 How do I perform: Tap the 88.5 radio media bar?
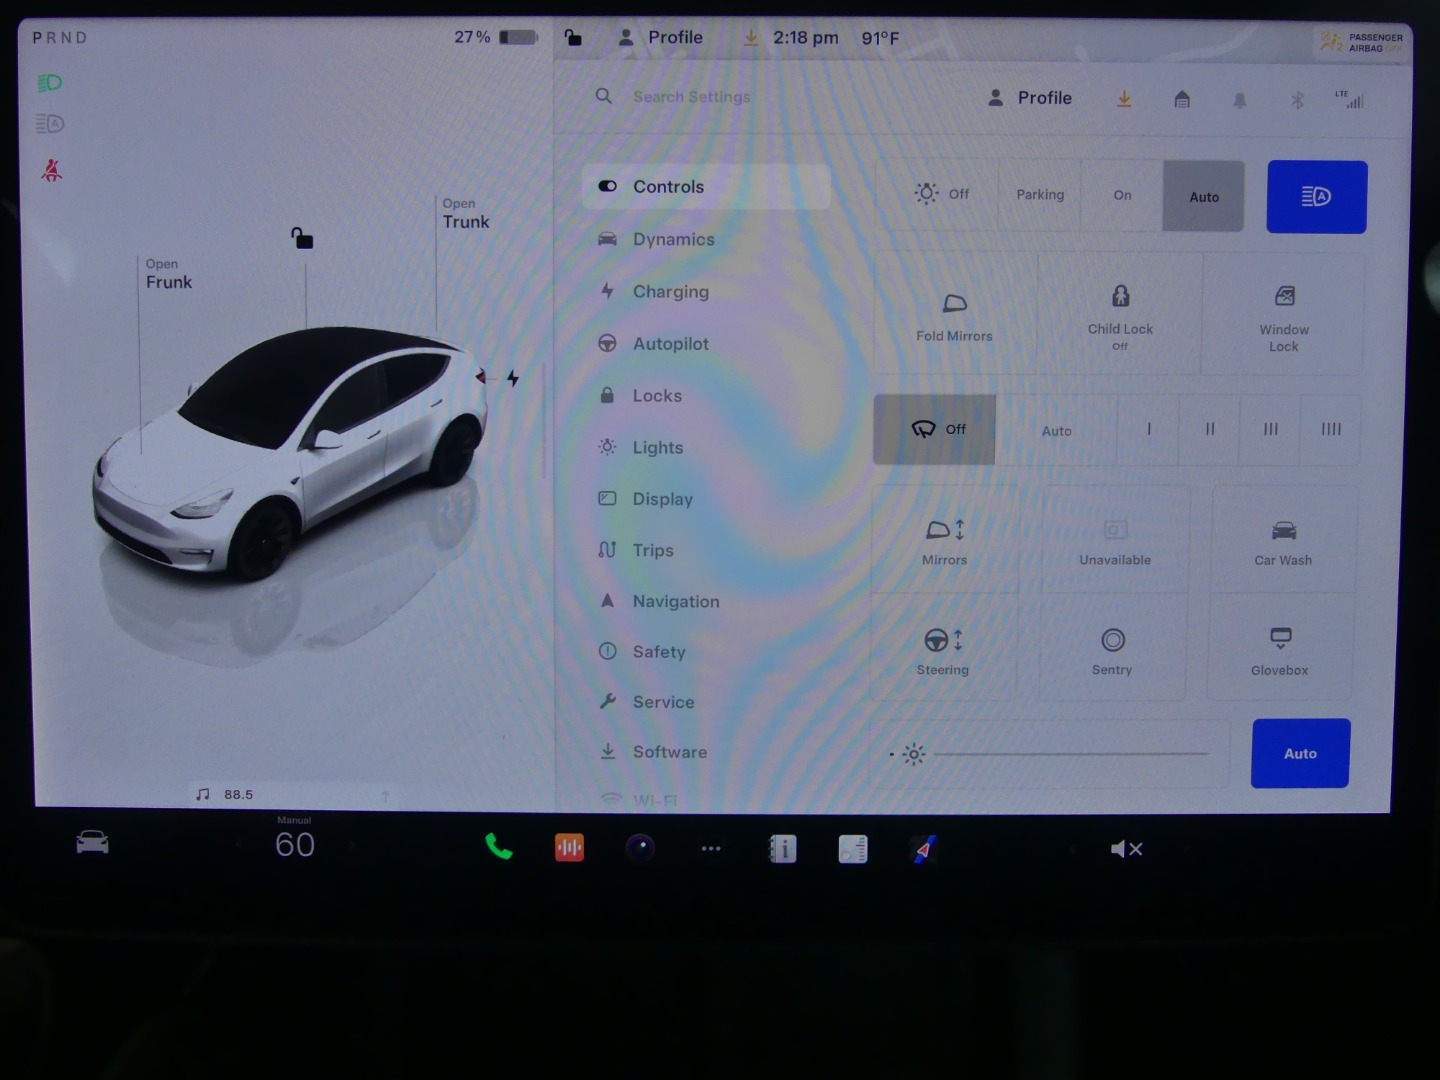pos(294,794)
